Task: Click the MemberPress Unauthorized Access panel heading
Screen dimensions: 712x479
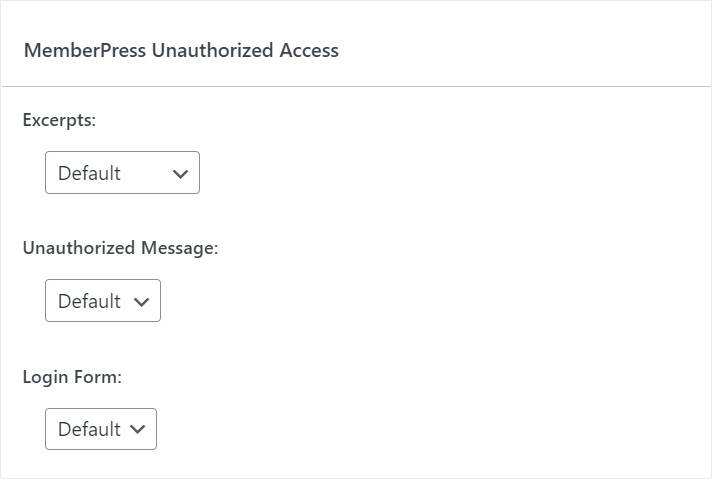Action: pyautogui.click(x=181, y=50)
